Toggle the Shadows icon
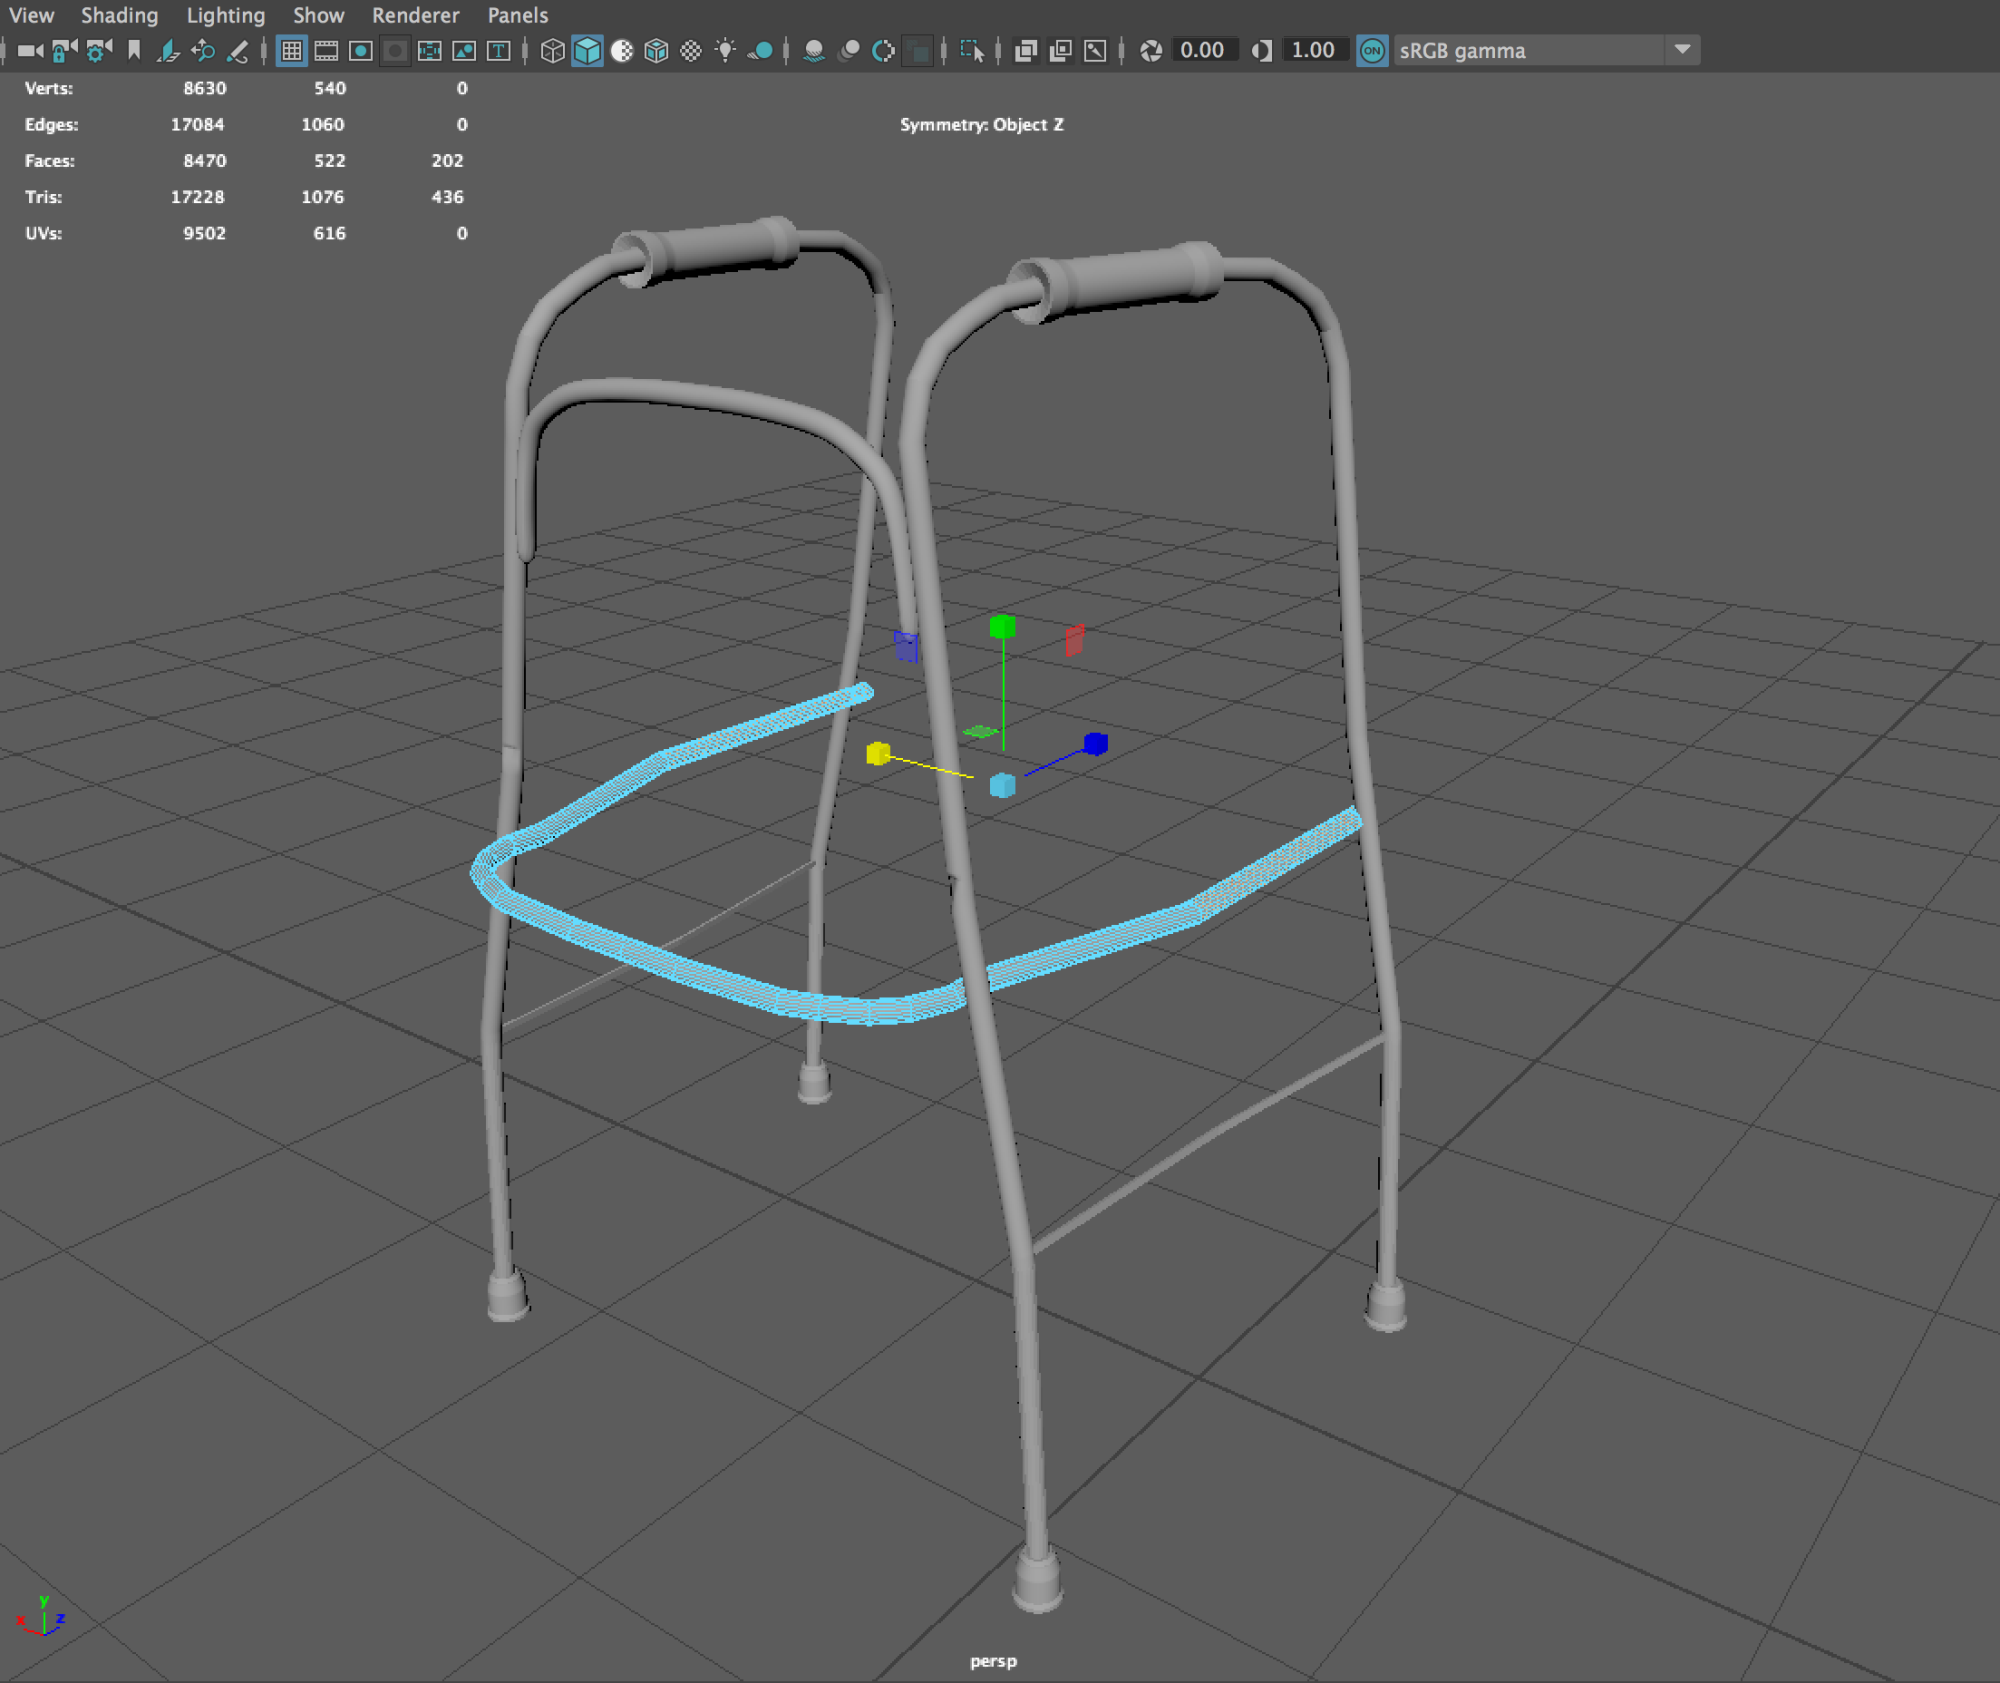Viewport: 2000px width, 1683px height. pos(760,50)
